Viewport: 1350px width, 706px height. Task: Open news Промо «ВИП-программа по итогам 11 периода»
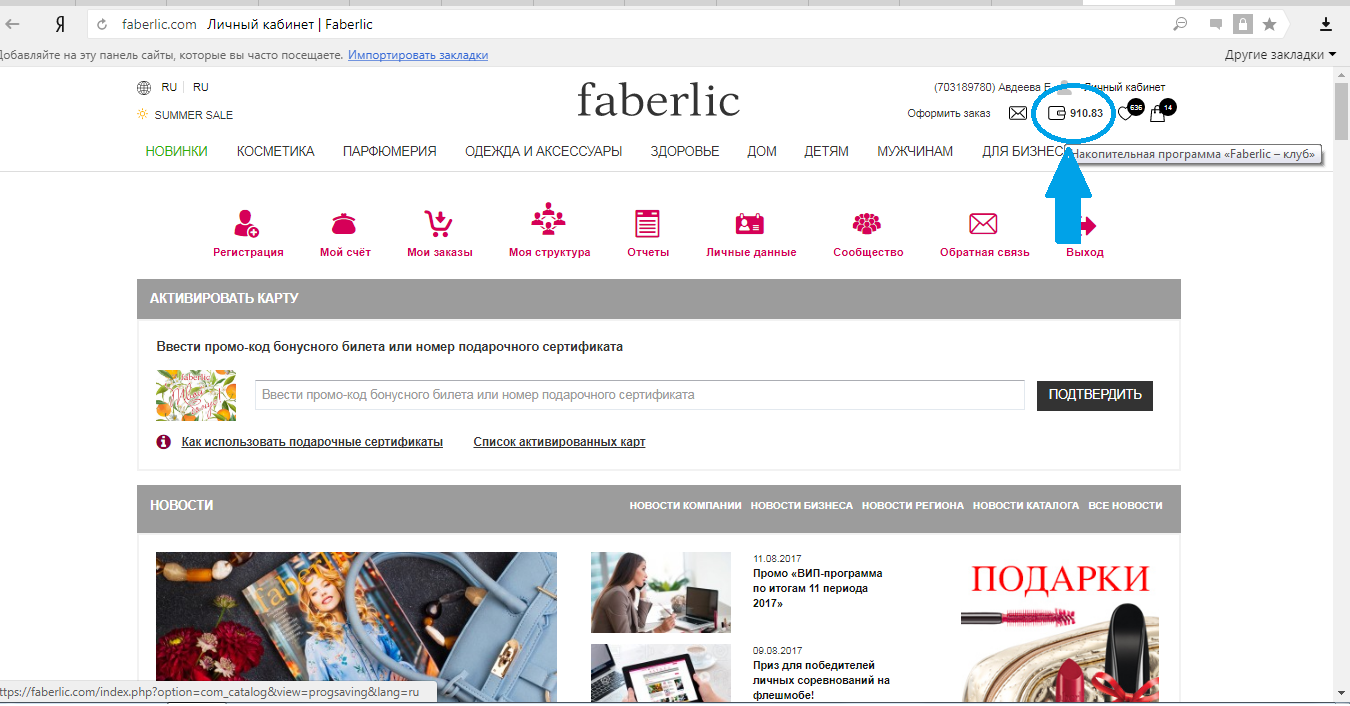[817, 589]
